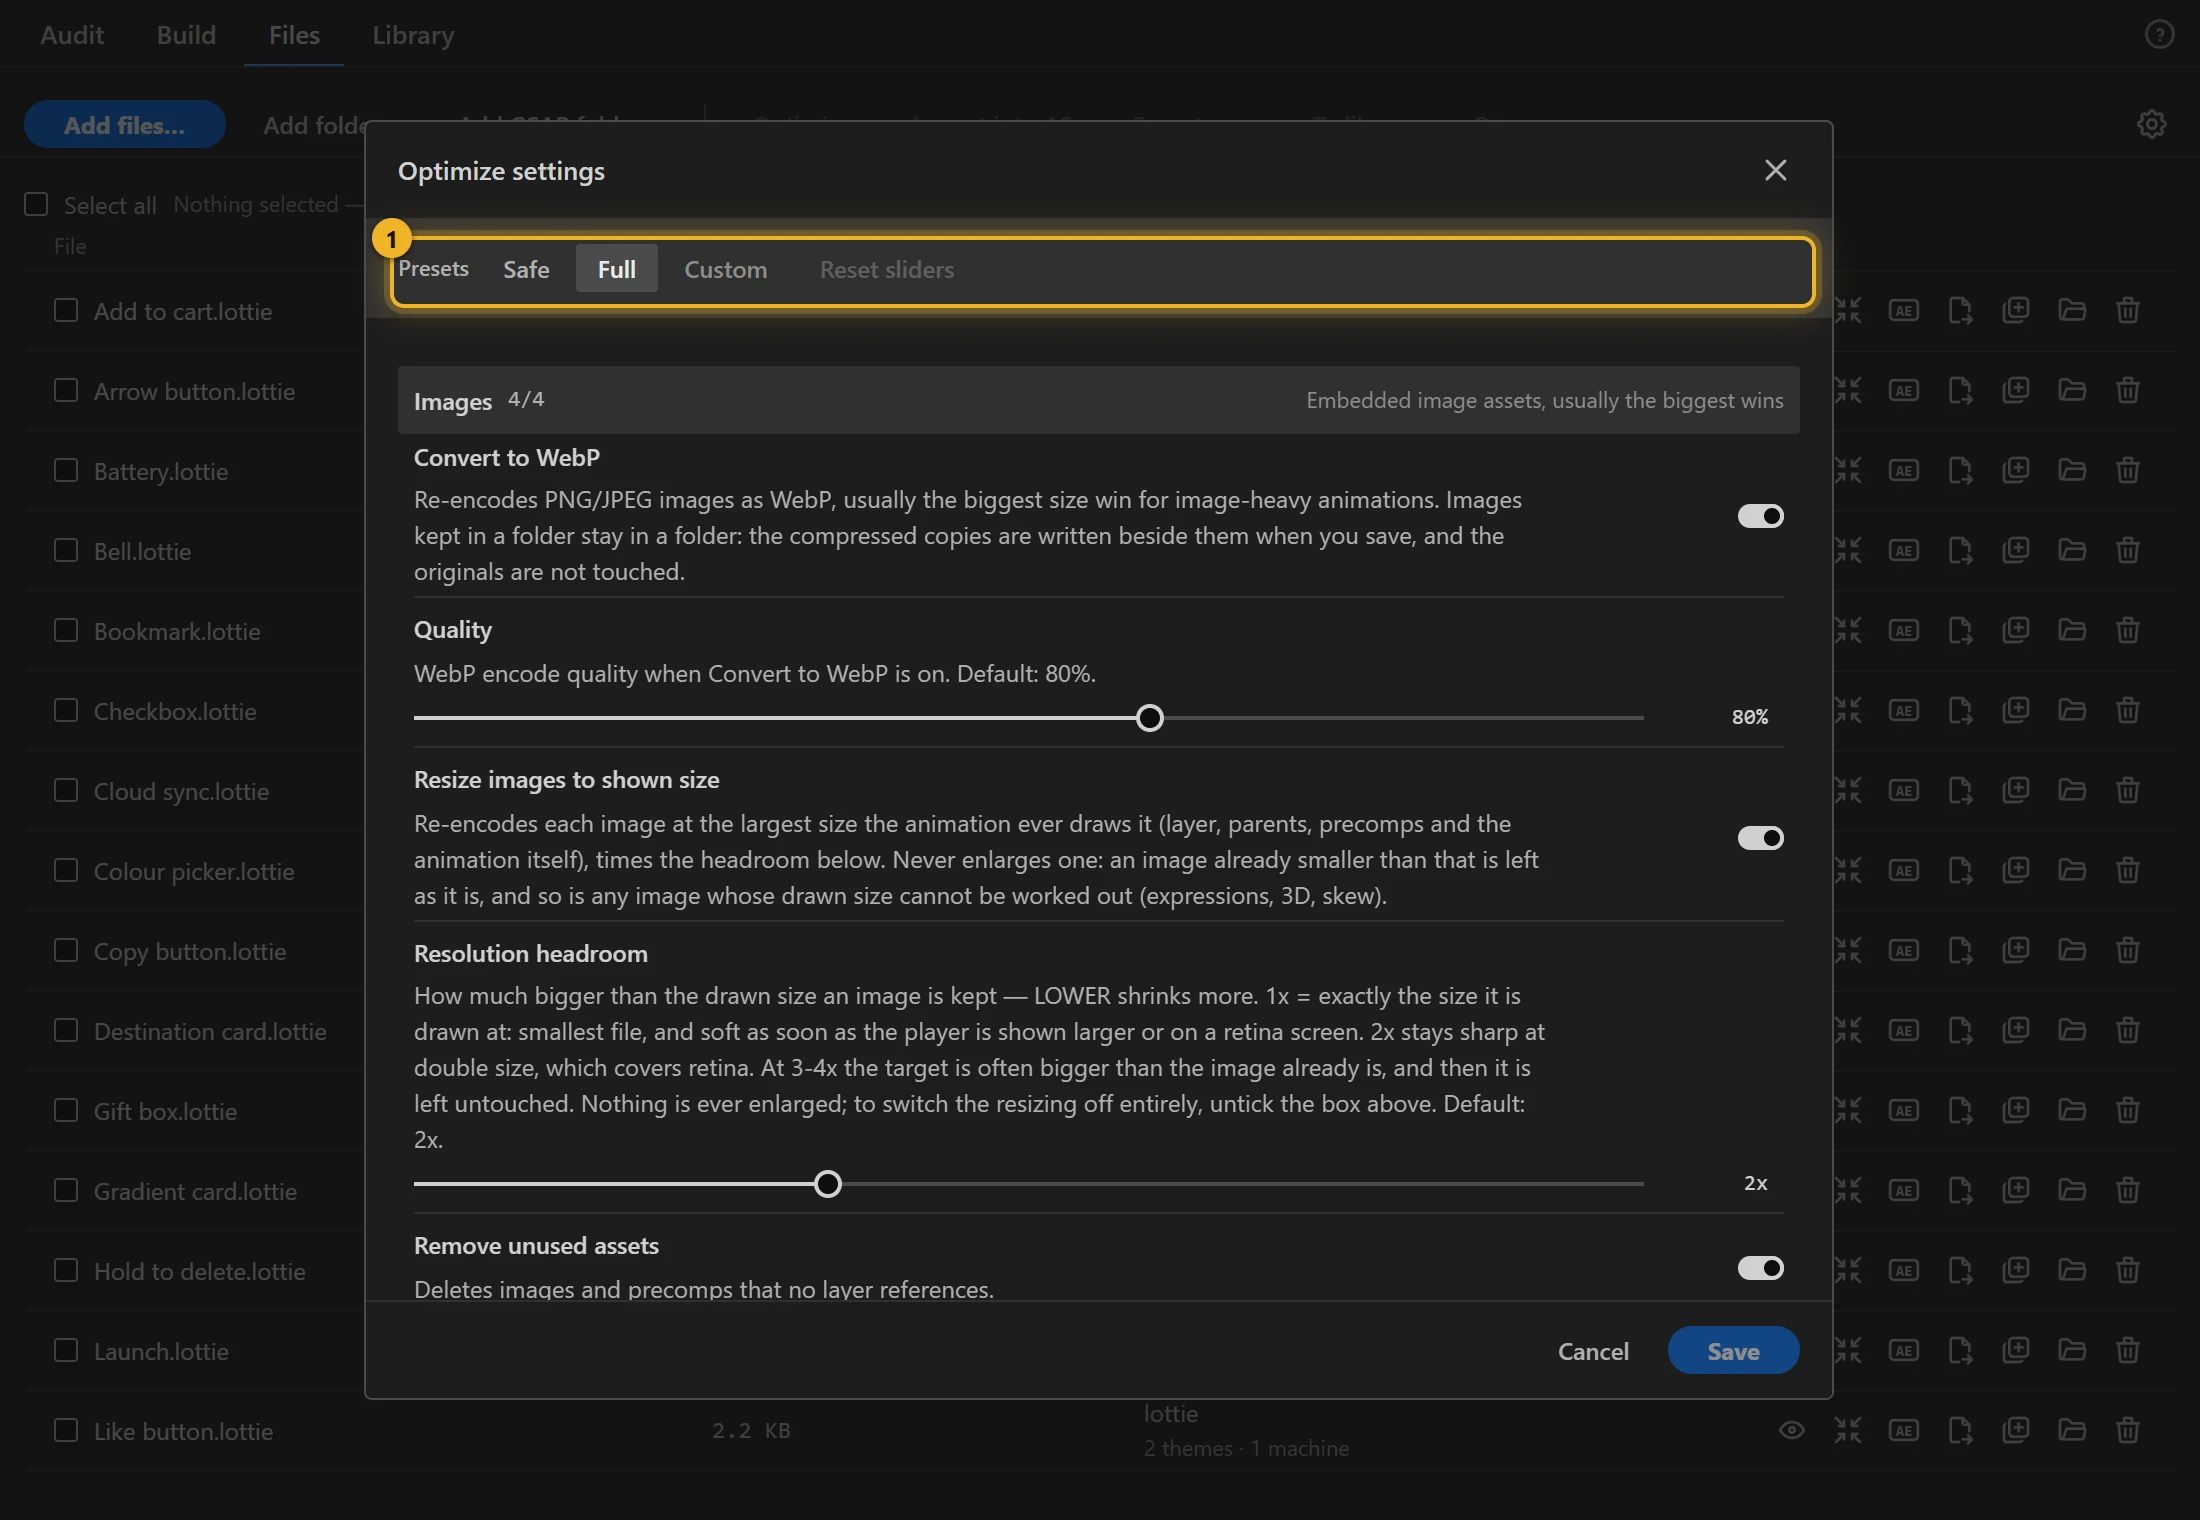Click the eye preview icon for Like button.lottie
The width and height of the screenshot is (2200, 1520).
pyautogui.click(x=1792, y=1430)
